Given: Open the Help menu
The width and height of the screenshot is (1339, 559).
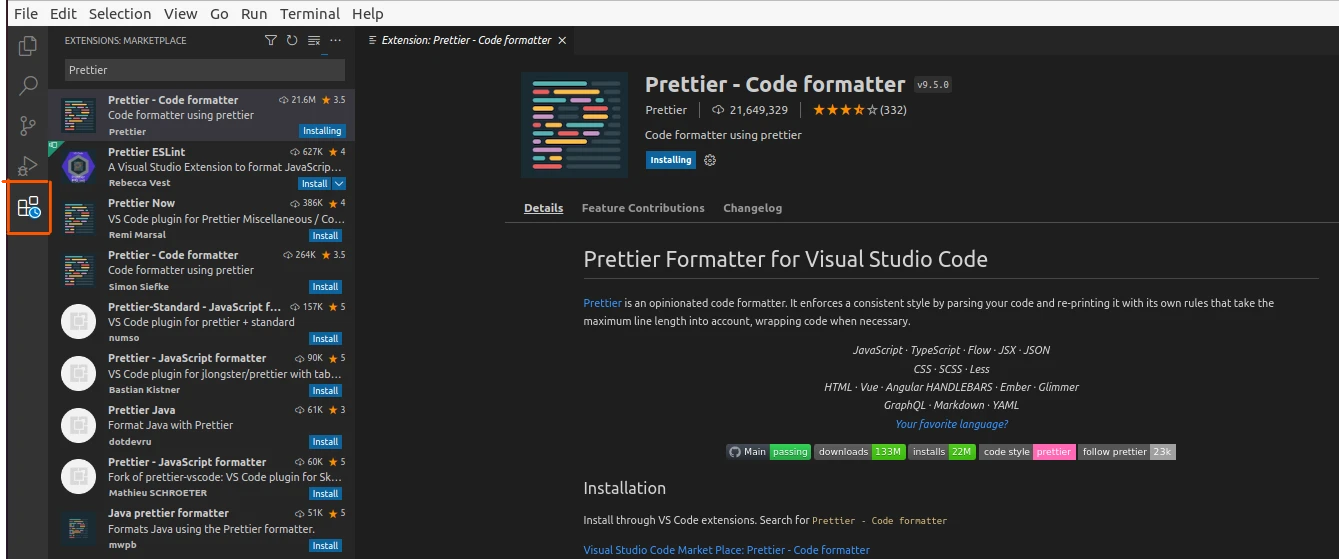Looking at the screenshot, I should [368, 14].
